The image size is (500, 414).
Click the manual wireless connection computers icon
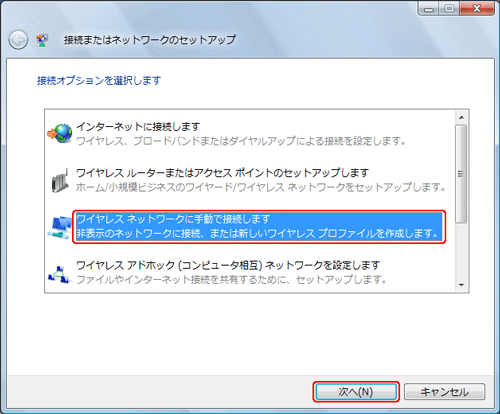[60, 227]
